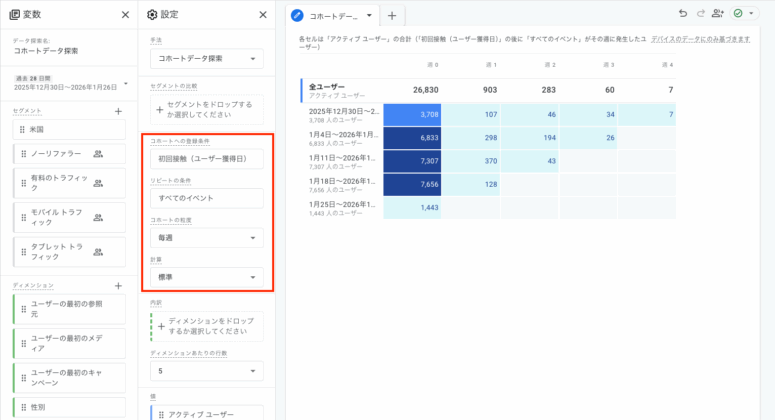Click the すべてのイベント return criteria field
The height and width of the screenshot is (420, 775).
(207, 198)
